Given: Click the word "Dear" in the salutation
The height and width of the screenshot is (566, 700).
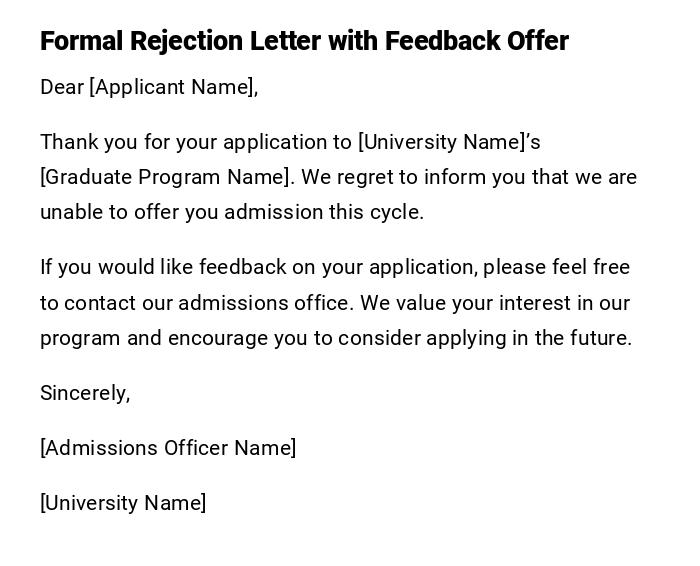Looking at the screenshot, I should [x=62, y=87].
